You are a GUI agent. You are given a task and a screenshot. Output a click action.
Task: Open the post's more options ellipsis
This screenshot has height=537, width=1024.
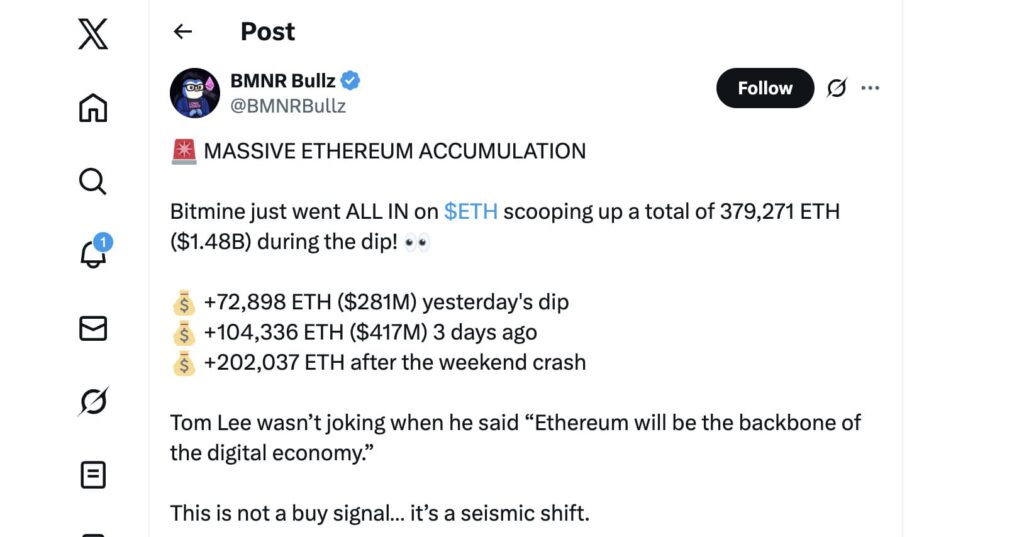click(x=870, y=88)
